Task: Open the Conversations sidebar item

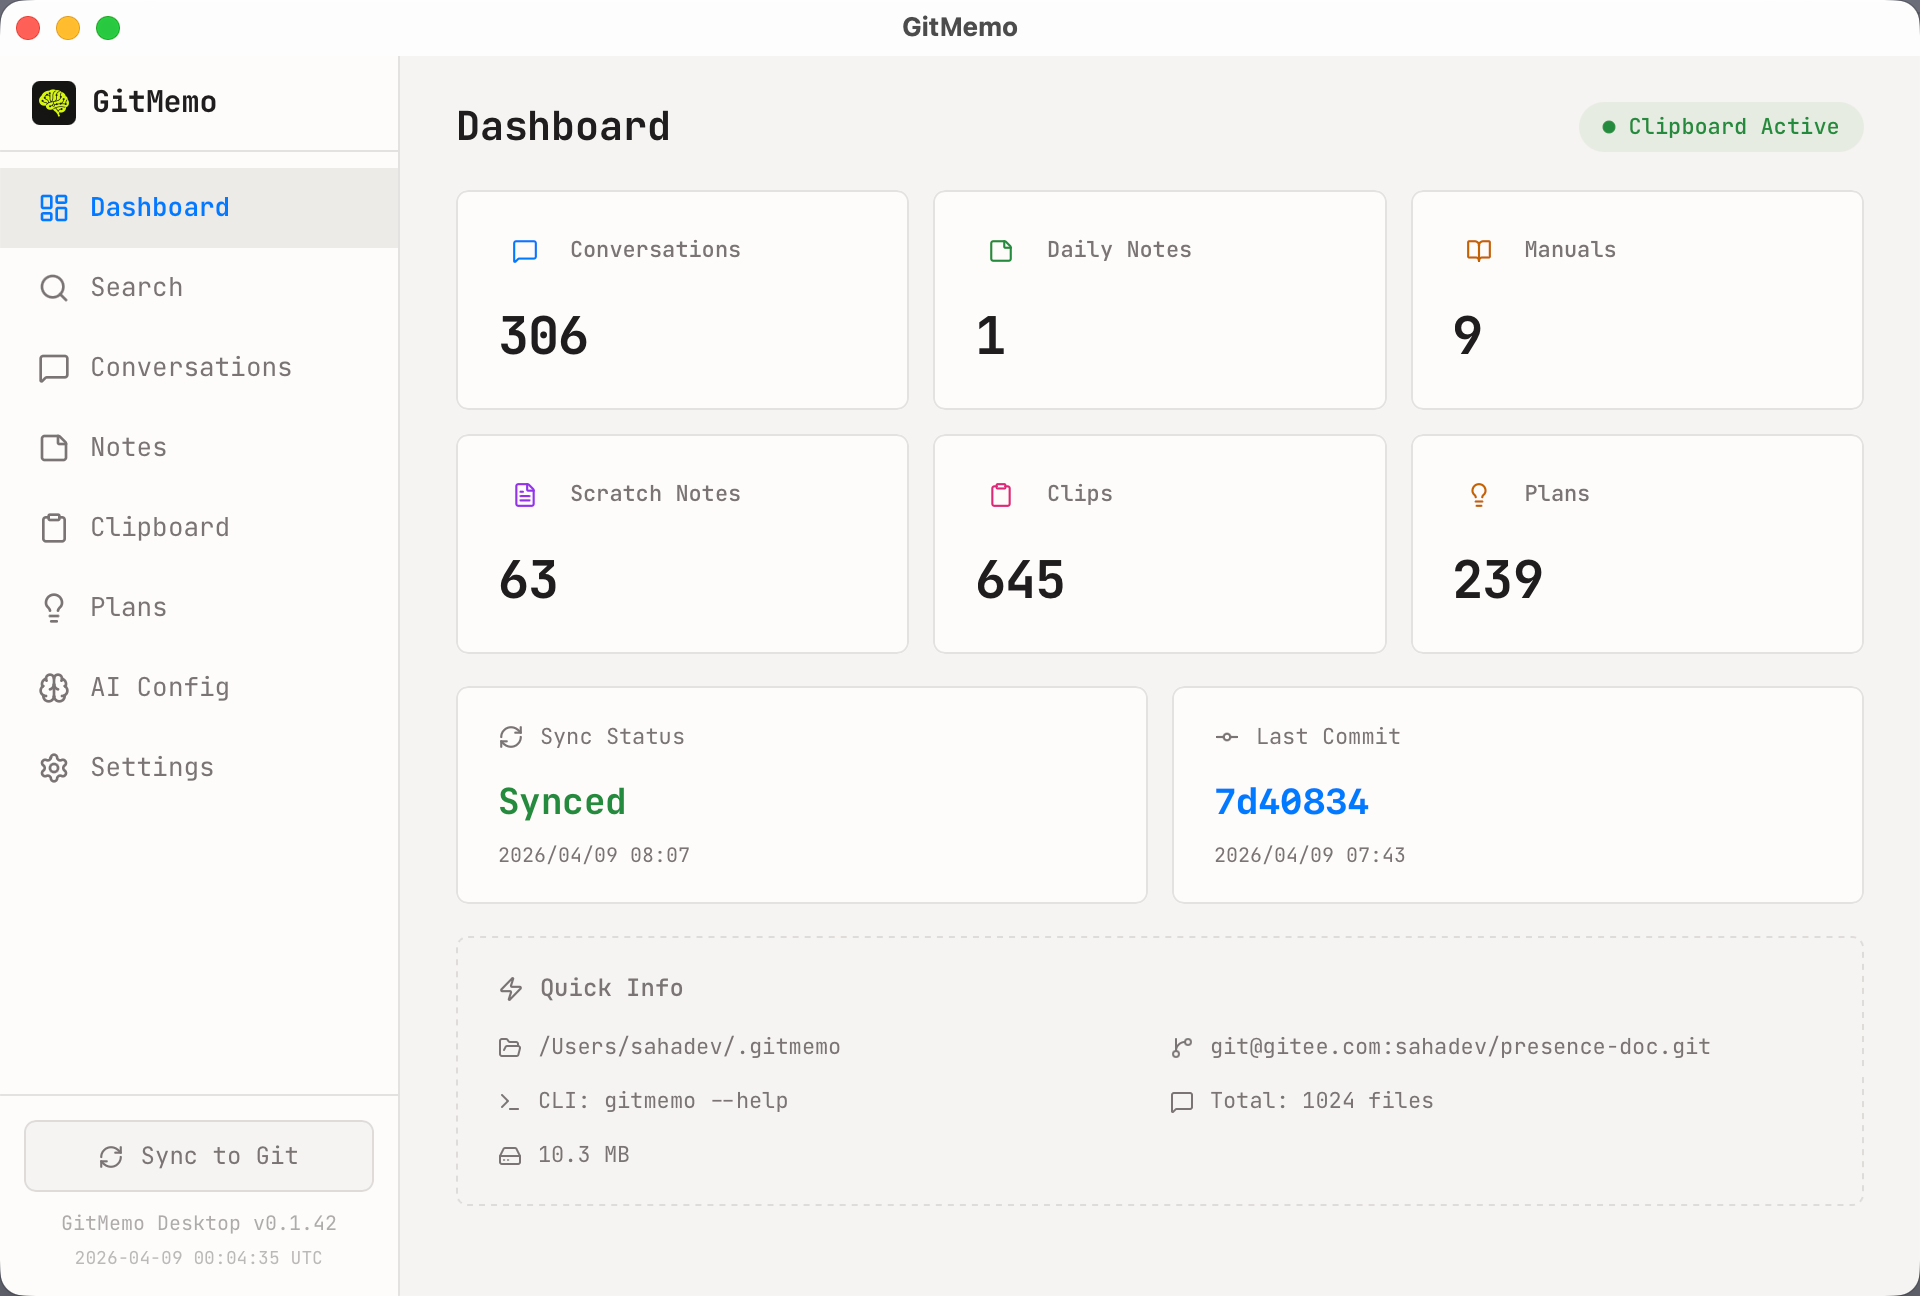Action: tap(190, 368)
